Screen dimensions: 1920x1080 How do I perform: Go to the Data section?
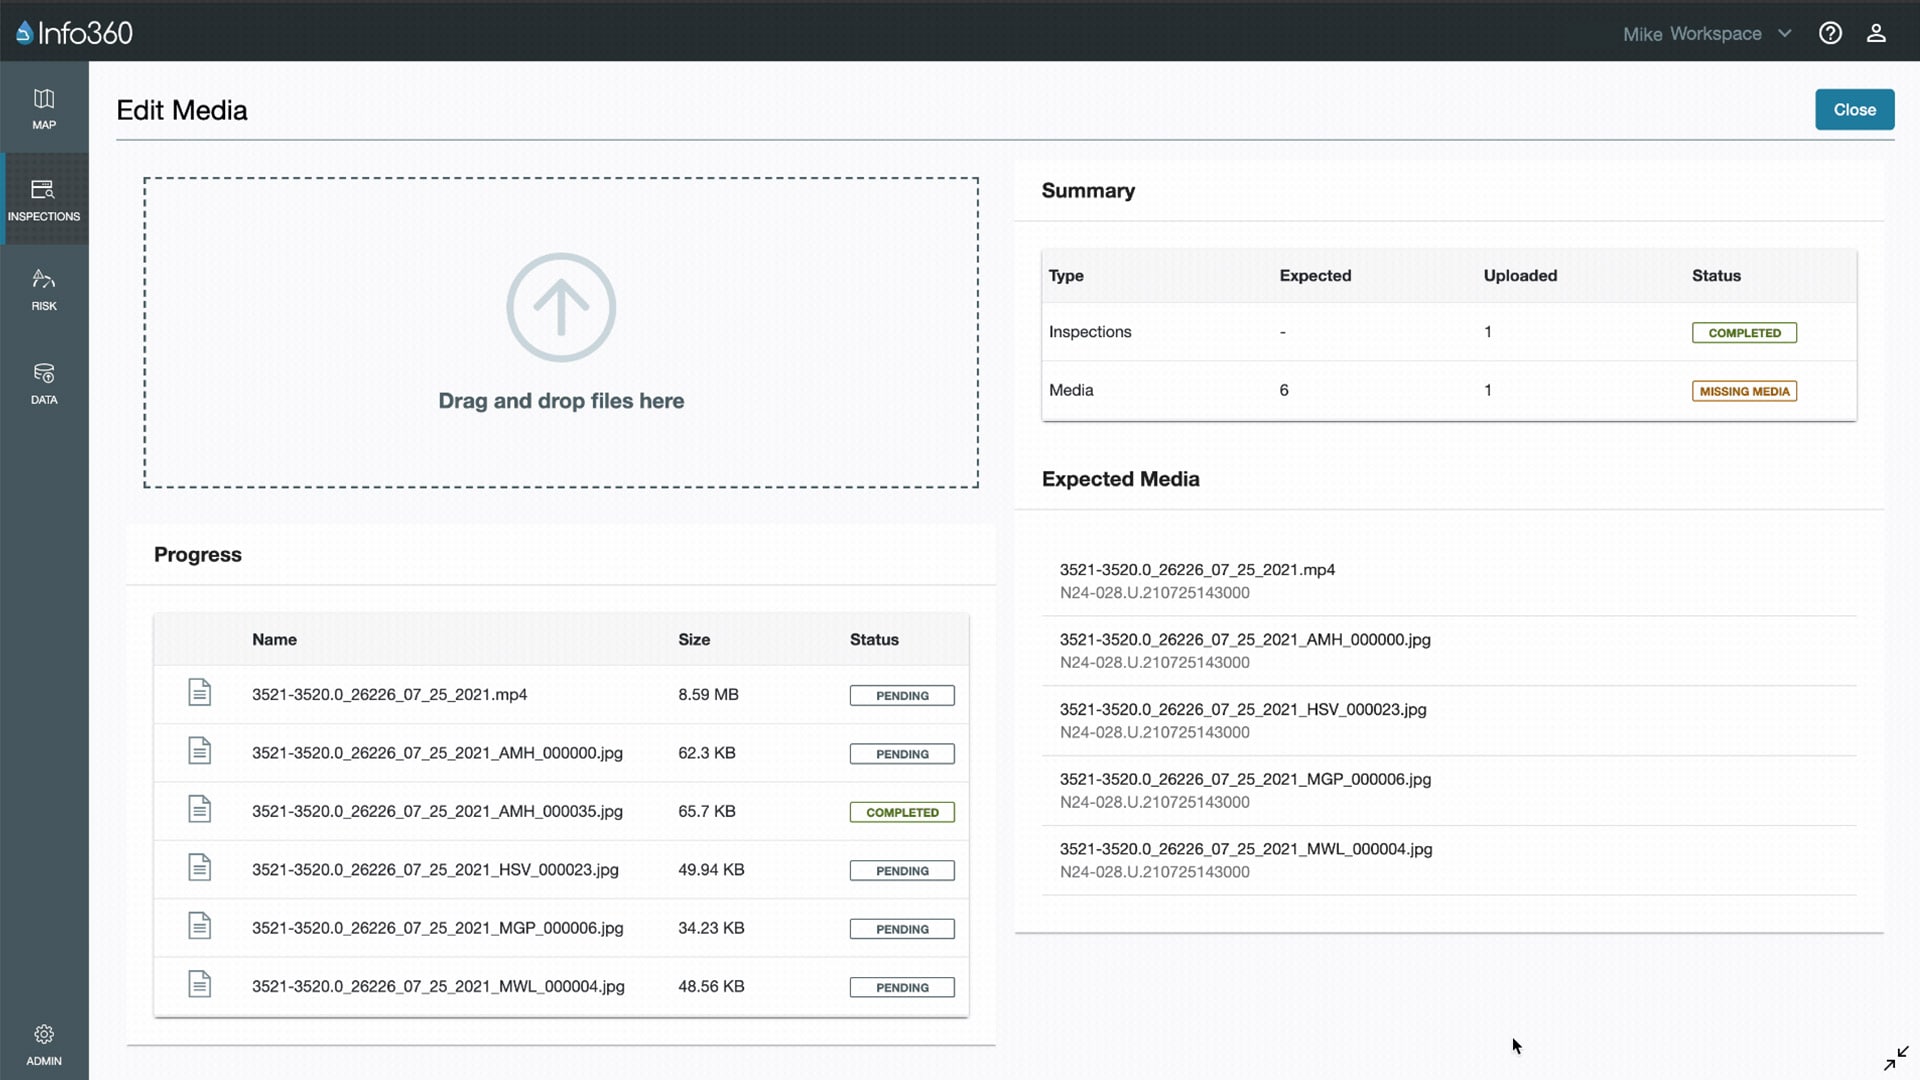click(44, 383)
